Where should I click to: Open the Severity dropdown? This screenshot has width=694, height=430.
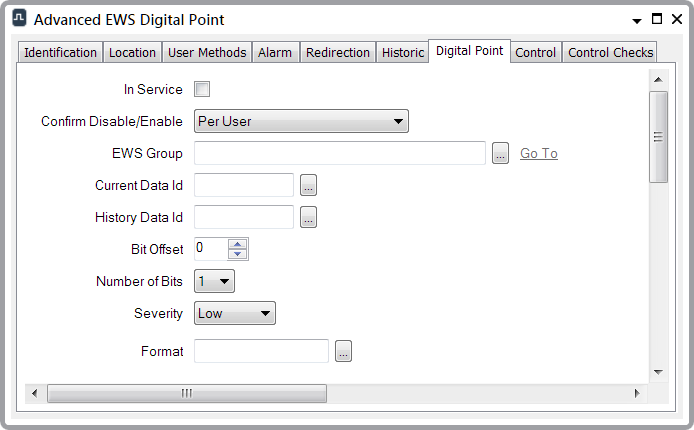[234, 313]
